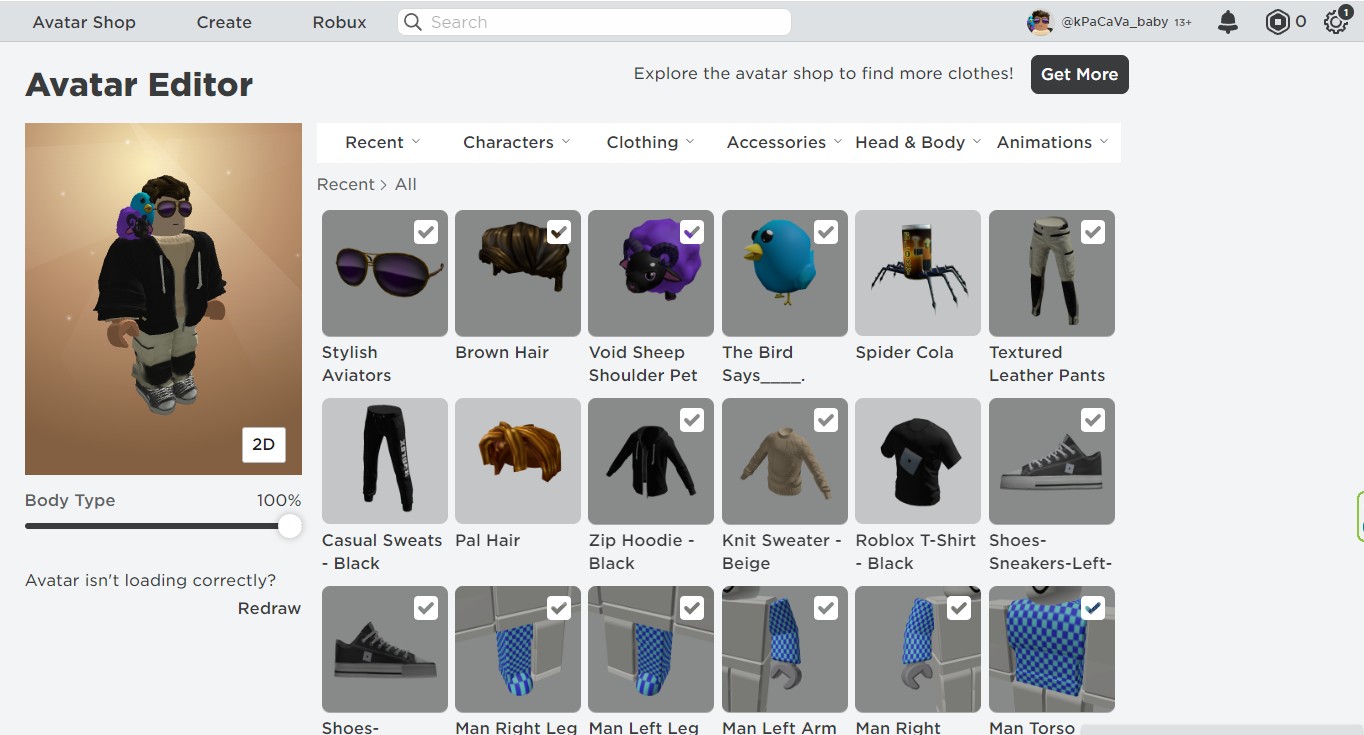Uncheck the Man Left Arm checkbox
1364x735 pixels.
click(826, 608)
